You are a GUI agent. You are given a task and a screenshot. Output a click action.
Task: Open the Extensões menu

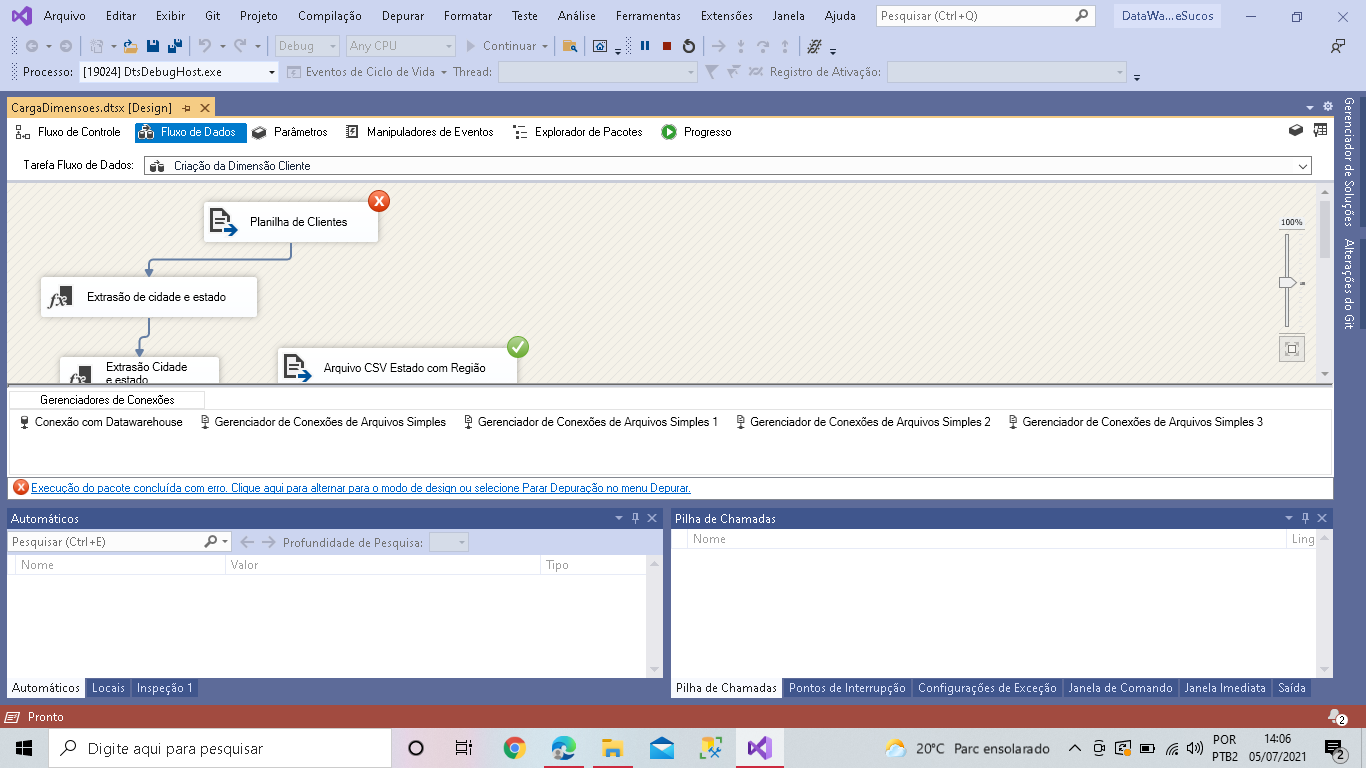tap(727, 16)
